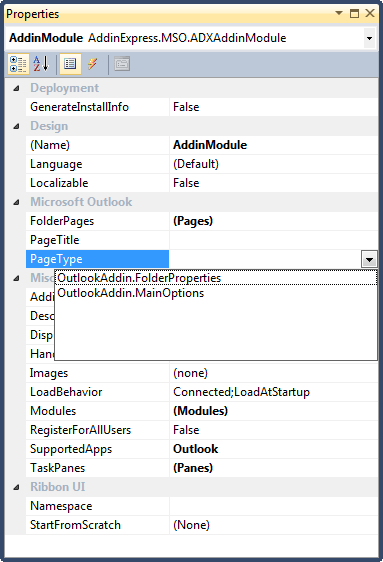383x562 pixels.
Task: Click the (Panes) collection value
Action: tap(273, 468)
